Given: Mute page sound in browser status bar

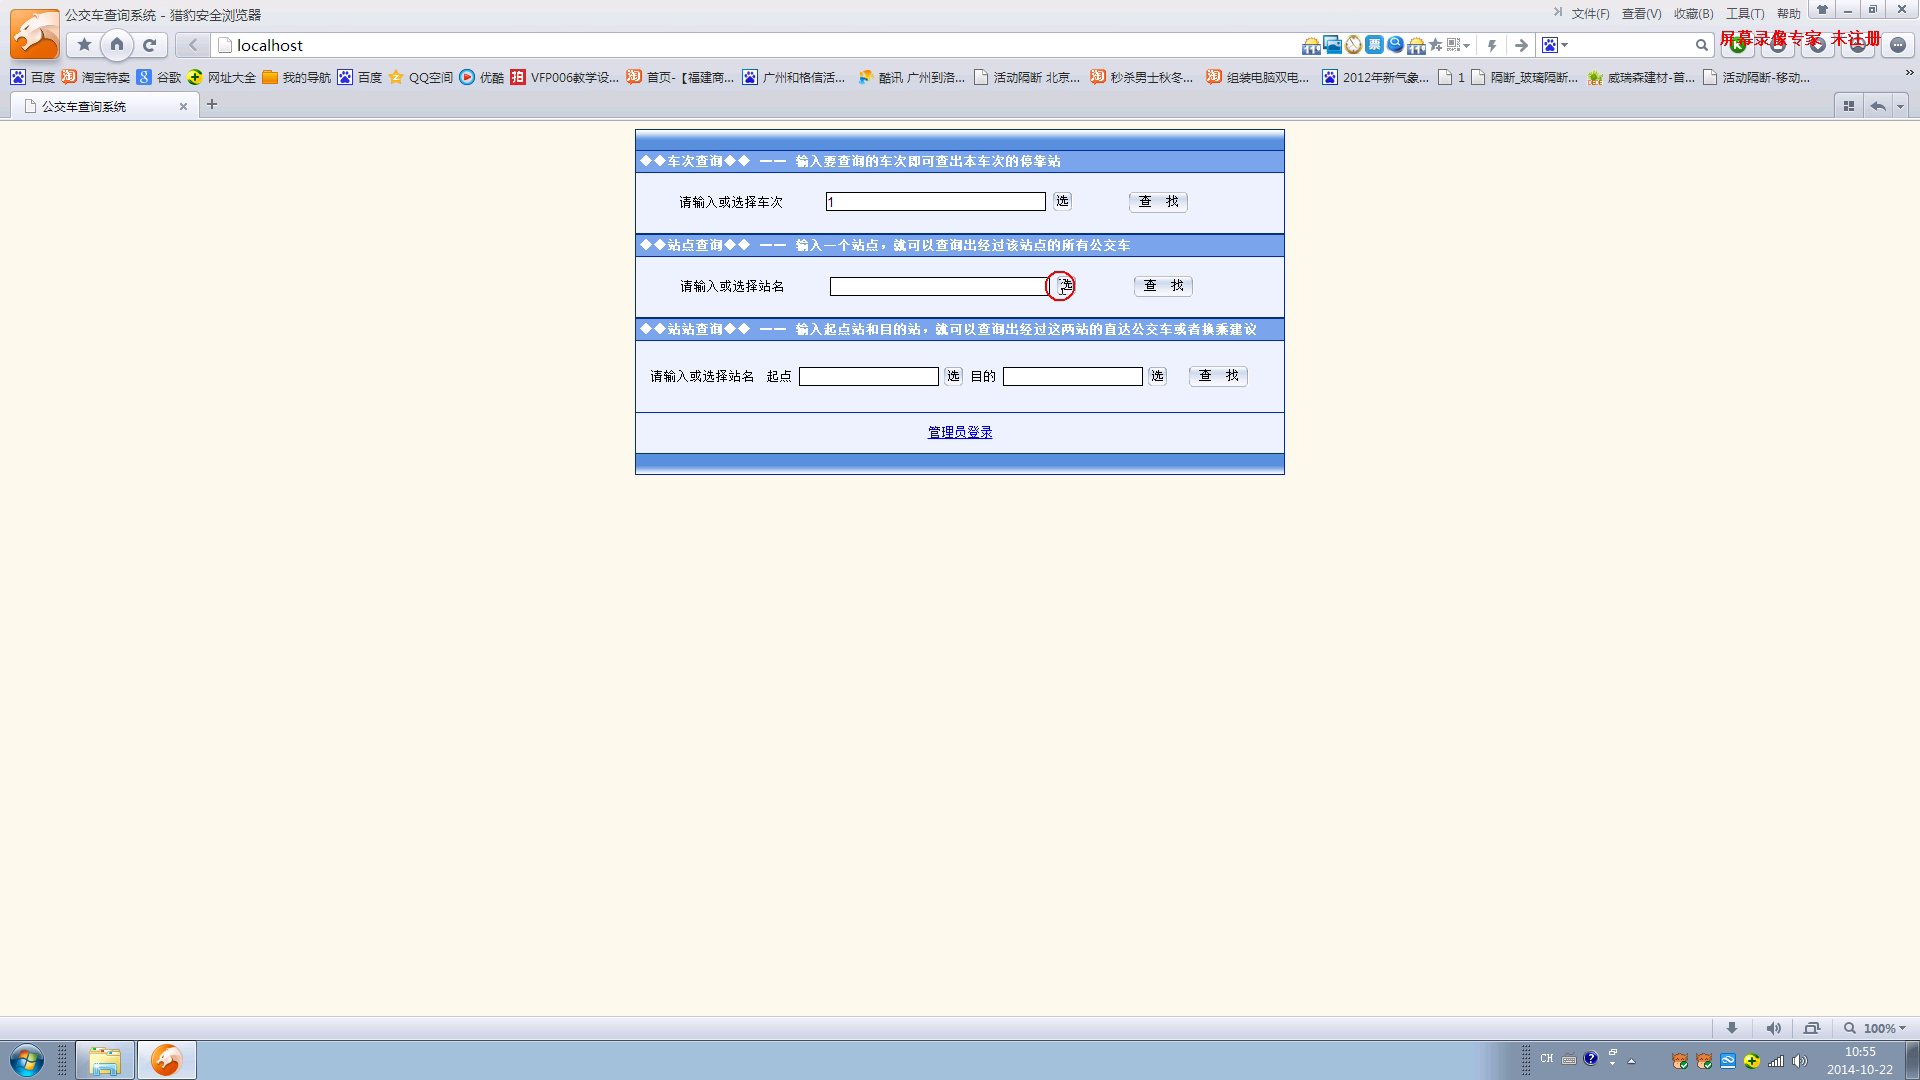Looking at the screenshot, I should pyautogui.click(x=1773, y=1028).
